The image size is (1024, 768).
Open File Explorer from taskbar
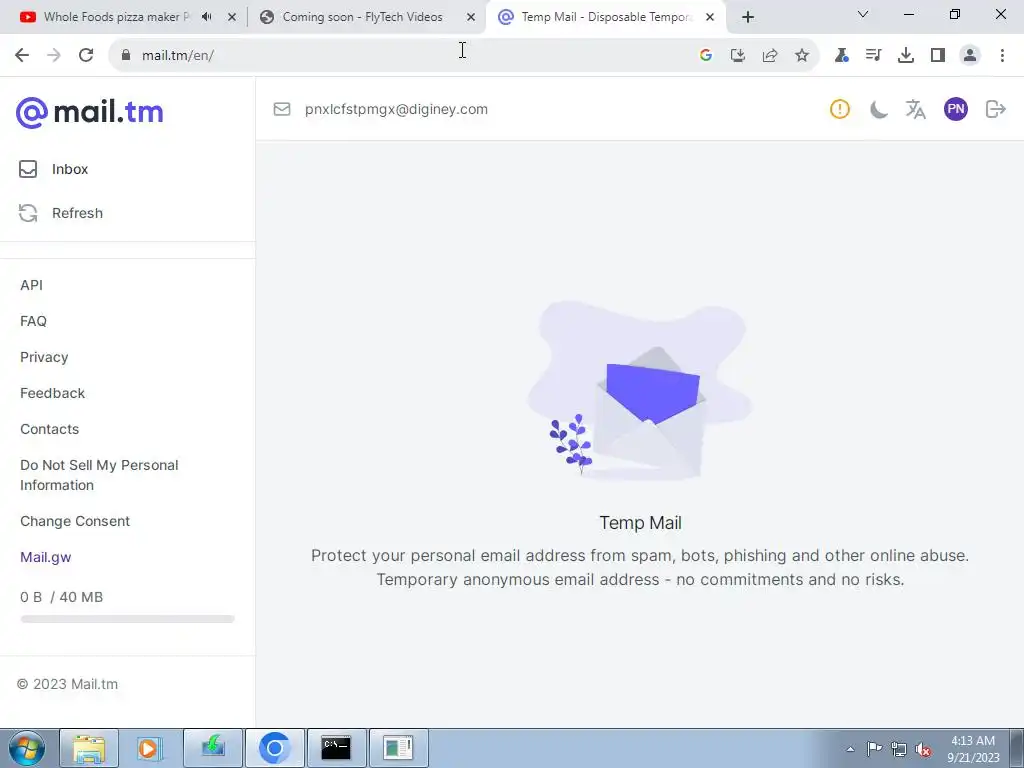click(x=89, y=748)
